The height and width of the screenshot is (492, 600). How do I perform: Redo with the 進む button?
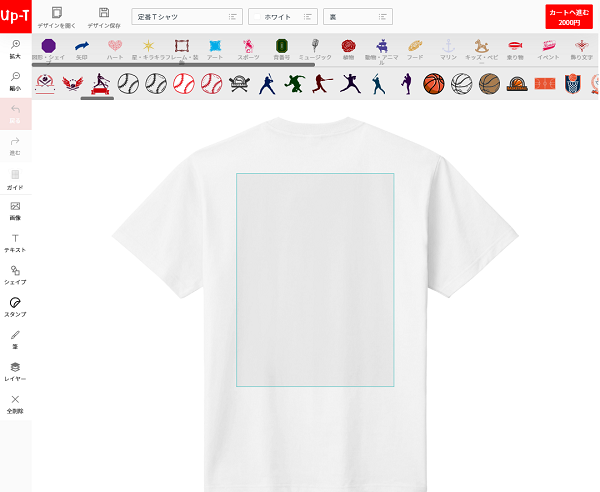15,146
